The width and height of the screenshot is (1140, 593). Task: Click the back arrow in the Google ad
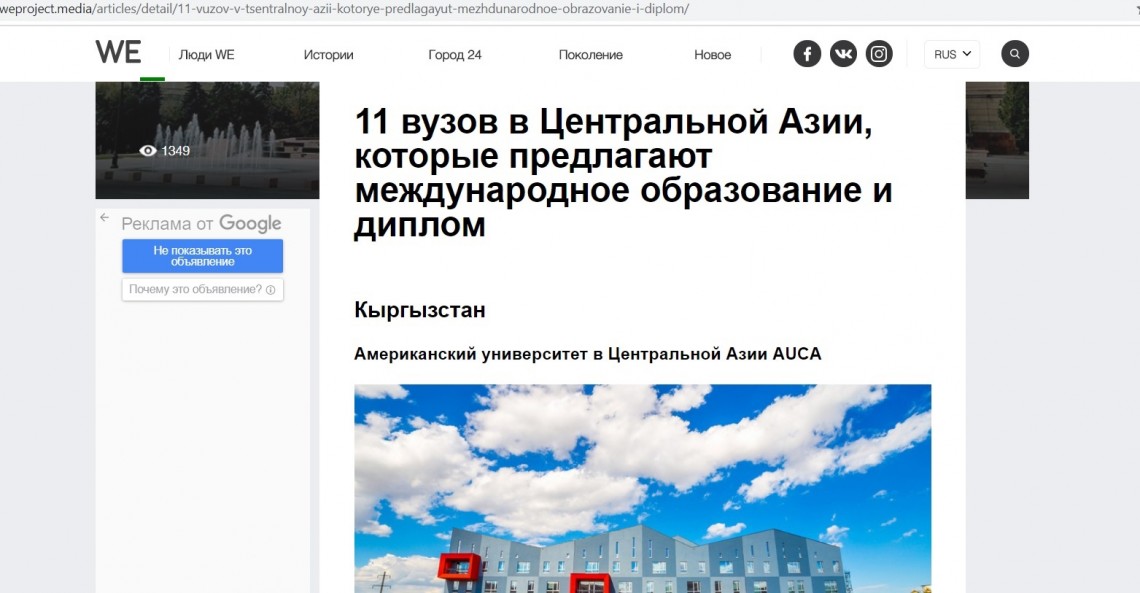pos(104,217)
